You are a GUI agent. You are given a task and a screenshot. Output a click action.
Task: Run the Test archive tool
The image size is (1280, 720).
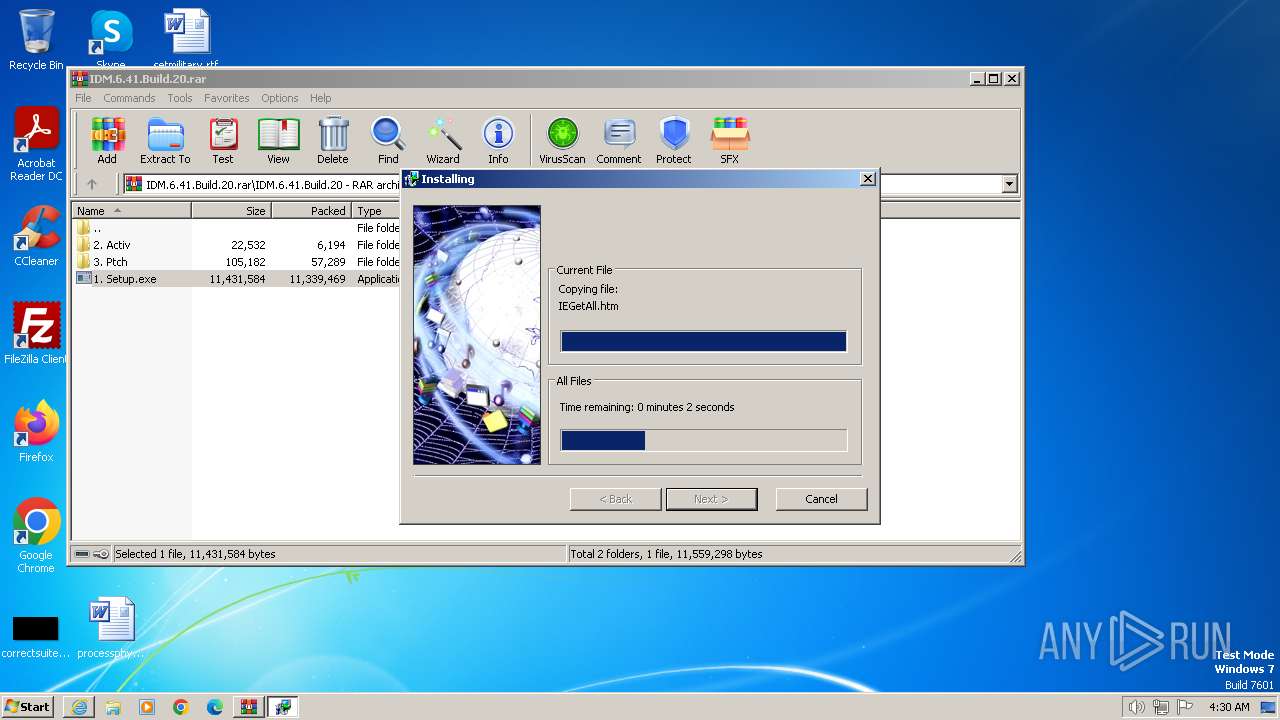pyautogui.click(x=223, y=140)
